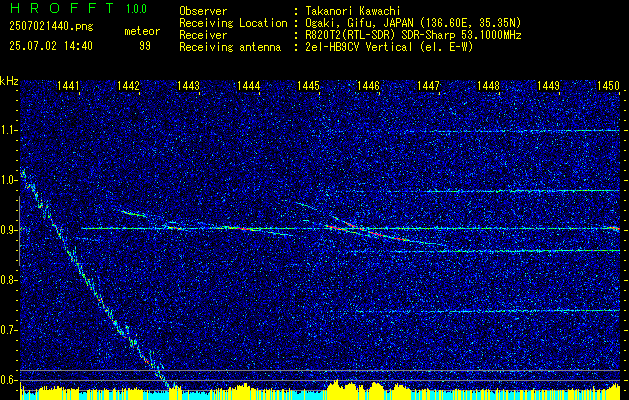Click the 1447 time marker
The width and height of the screenshot is (629, 400).
tap(428, 85)
